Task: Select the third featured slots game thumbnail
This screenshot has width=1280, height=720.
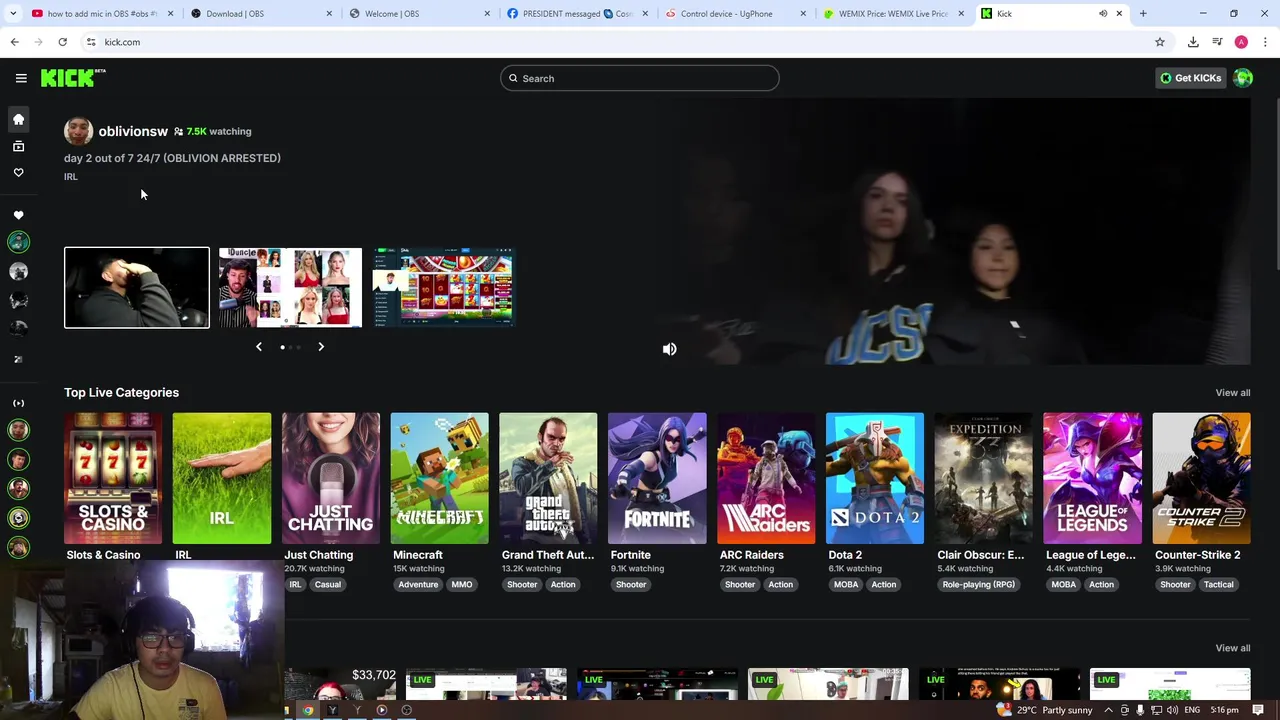Action: tap(444, 288)
